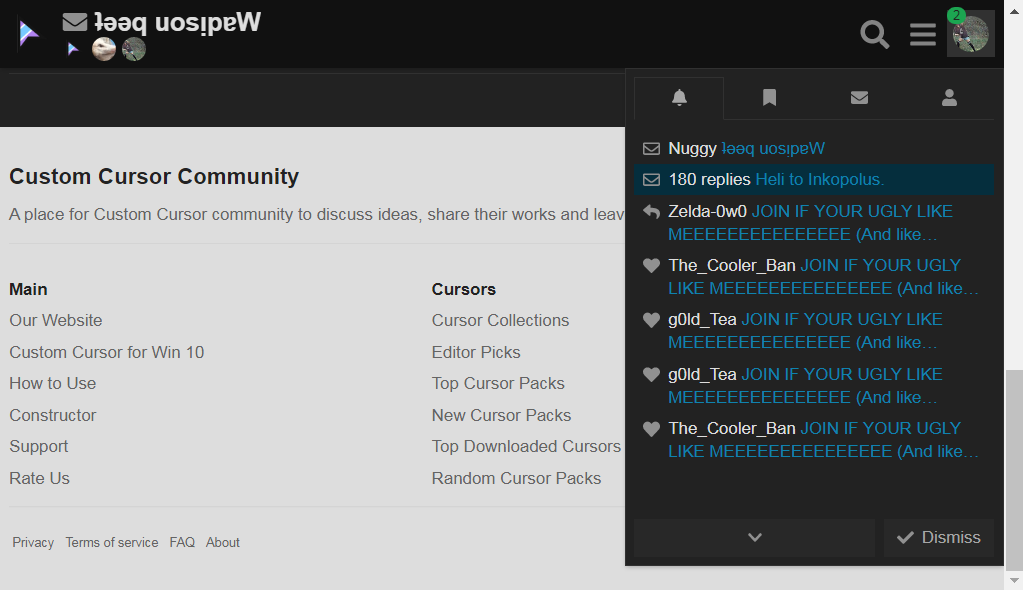
Task: Click the Custom Cursor site logo
Action: (x=28, y=34)
